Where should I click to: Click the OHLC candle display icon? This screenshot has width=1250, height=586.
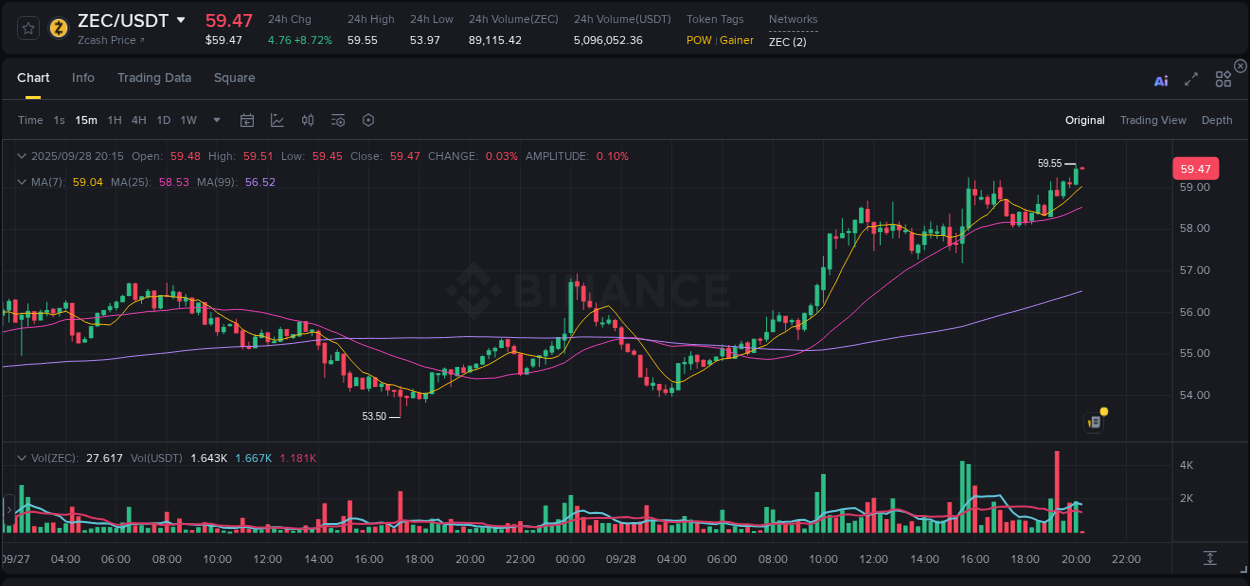point(307,120)
